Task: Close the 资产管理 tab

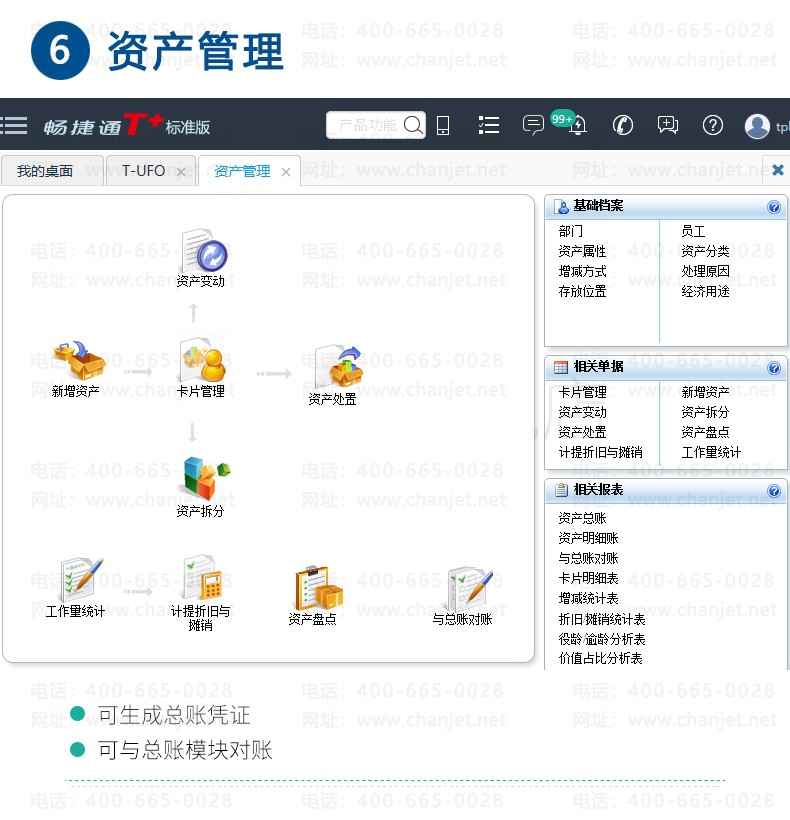Action: (286, 172)
